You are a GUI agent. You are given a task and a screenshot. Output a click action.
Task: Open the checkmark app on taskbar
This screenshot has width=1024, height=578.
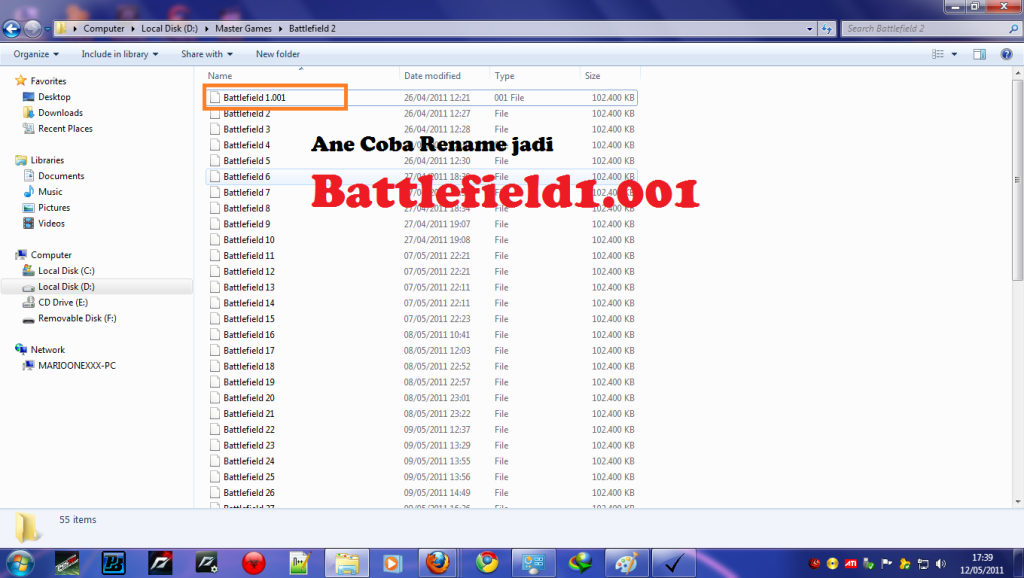click(674, 563)
